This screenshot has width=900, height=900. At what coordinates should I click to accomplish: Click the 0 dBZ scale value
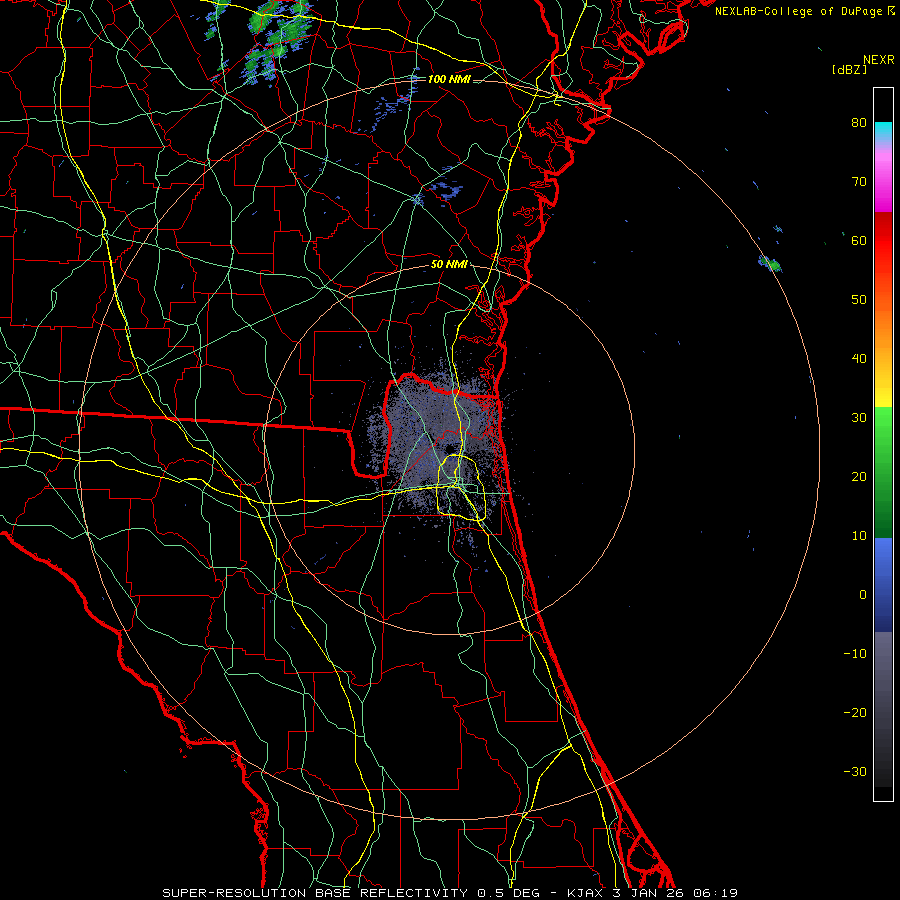pyautogui.click(x=863, y=595)
